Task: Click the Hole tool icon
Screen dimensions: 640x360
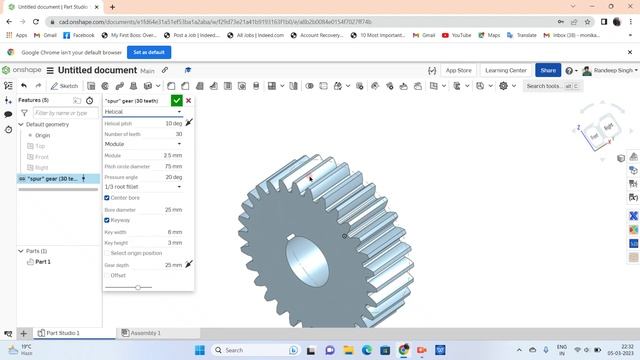Action: (x=242, y=86)
